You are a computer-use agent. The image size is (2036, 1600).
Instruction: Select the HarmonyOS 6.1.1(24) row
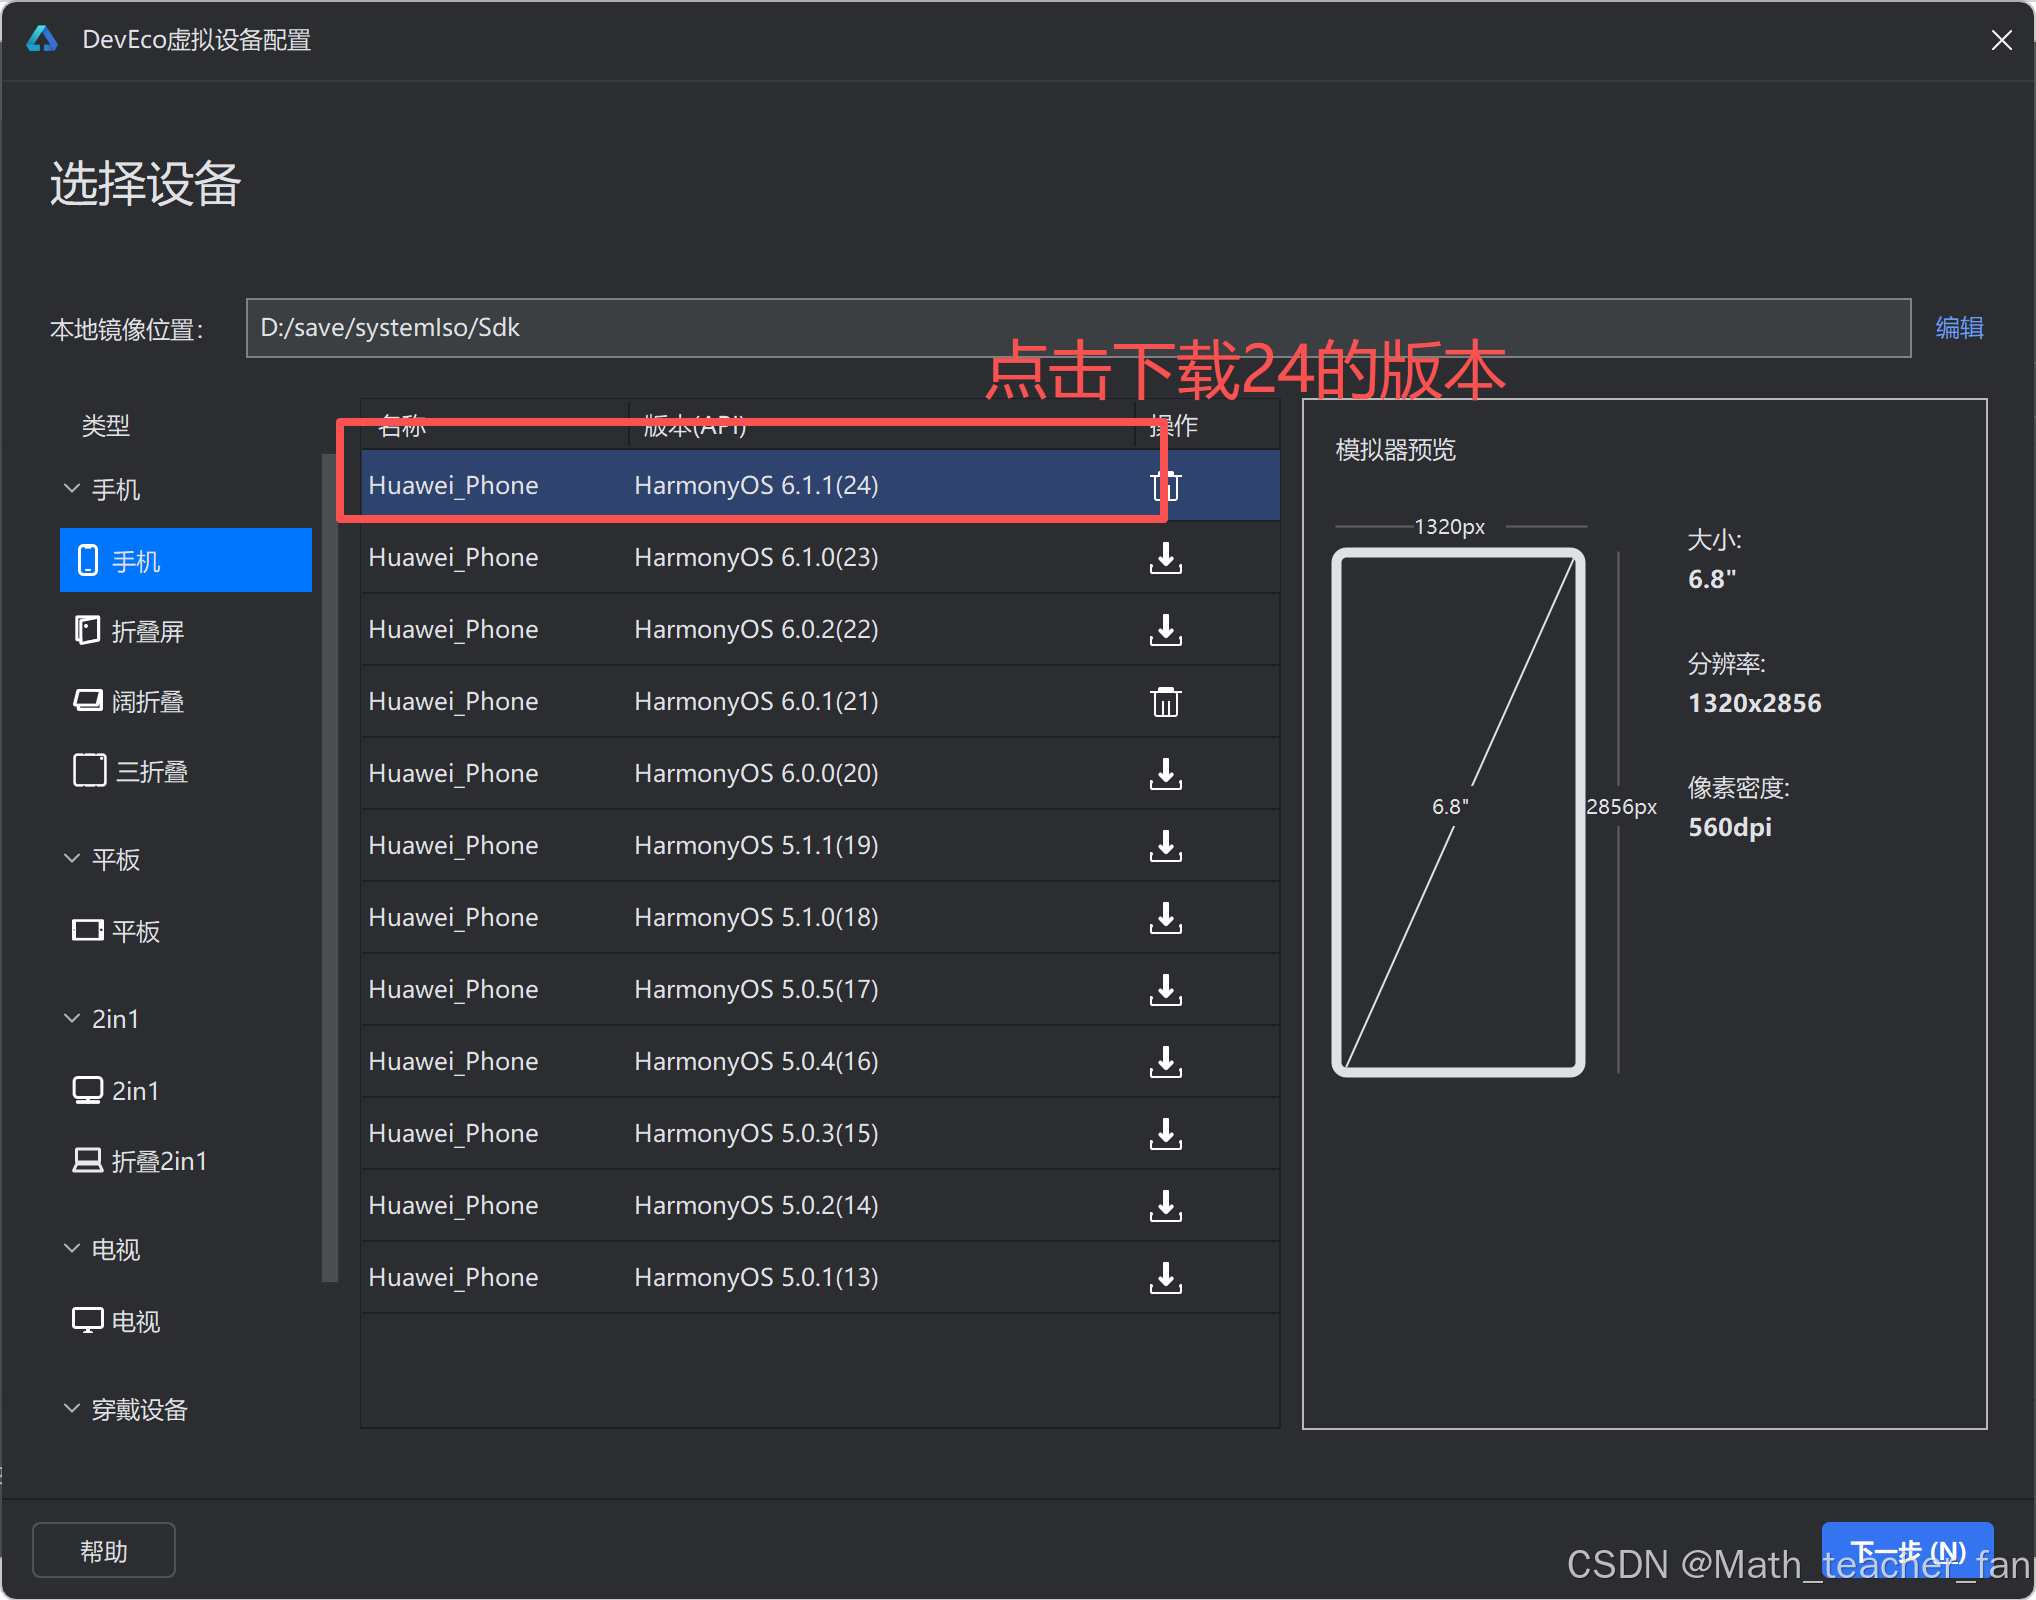(820, 485)
